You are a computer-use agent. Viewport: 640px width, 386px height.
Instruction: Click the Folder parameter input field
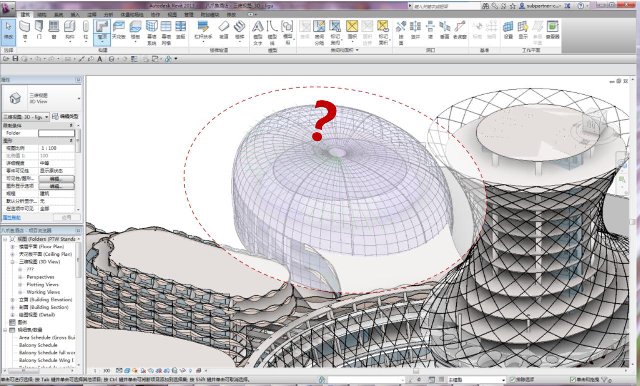(x=56, y=133)
